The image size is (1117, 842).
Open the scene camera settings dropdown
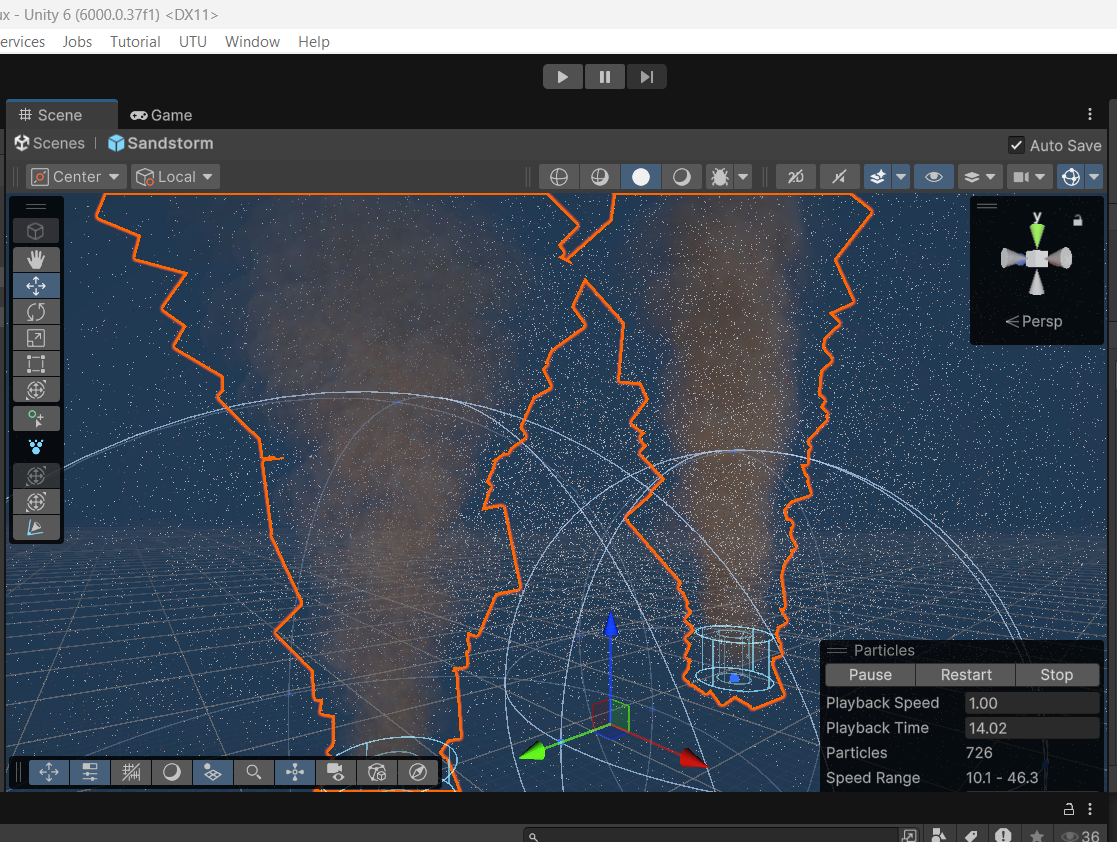point(1029,177)
